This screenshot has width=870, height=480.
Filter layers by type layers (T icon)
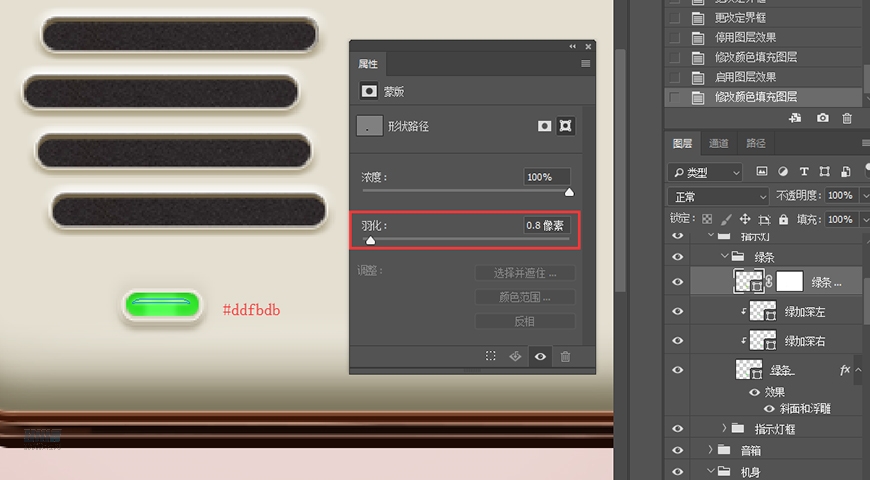click(x=804, y=172)
